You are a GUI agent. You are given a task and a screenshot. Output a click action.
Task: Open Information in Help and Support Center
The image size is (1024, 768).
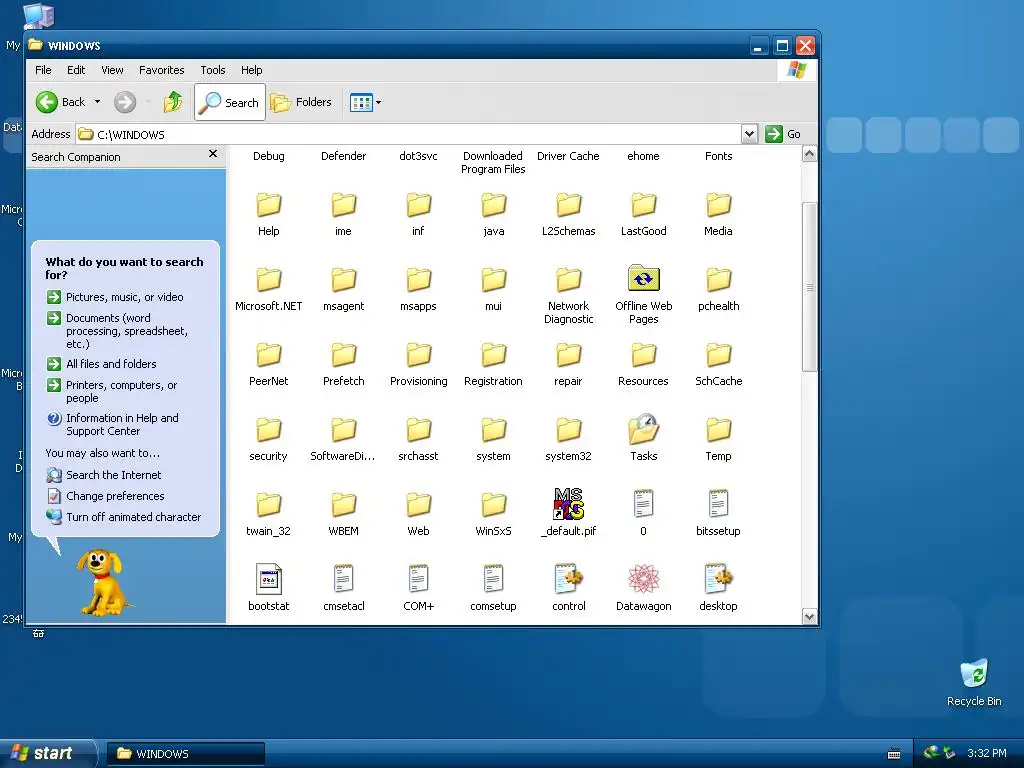[x=113, y=424]
